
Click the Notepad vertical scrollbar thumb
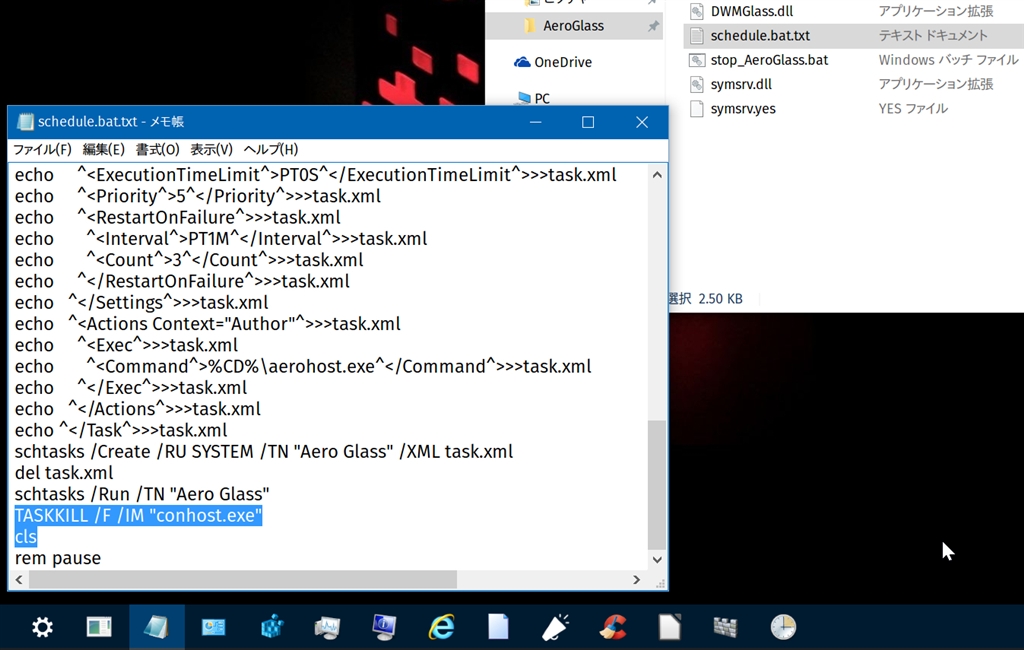657,485
